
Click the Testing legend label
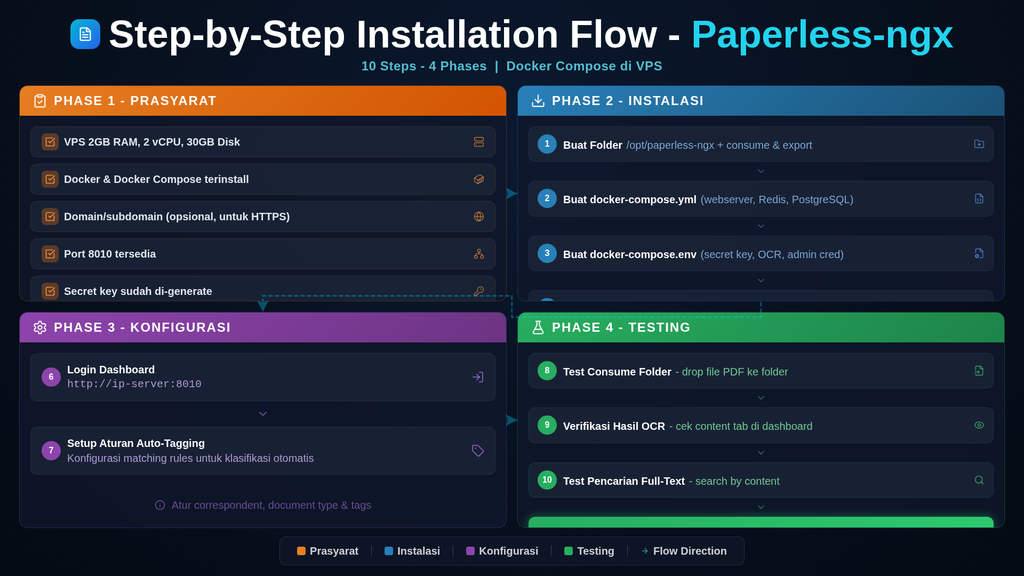pos(596,551)
